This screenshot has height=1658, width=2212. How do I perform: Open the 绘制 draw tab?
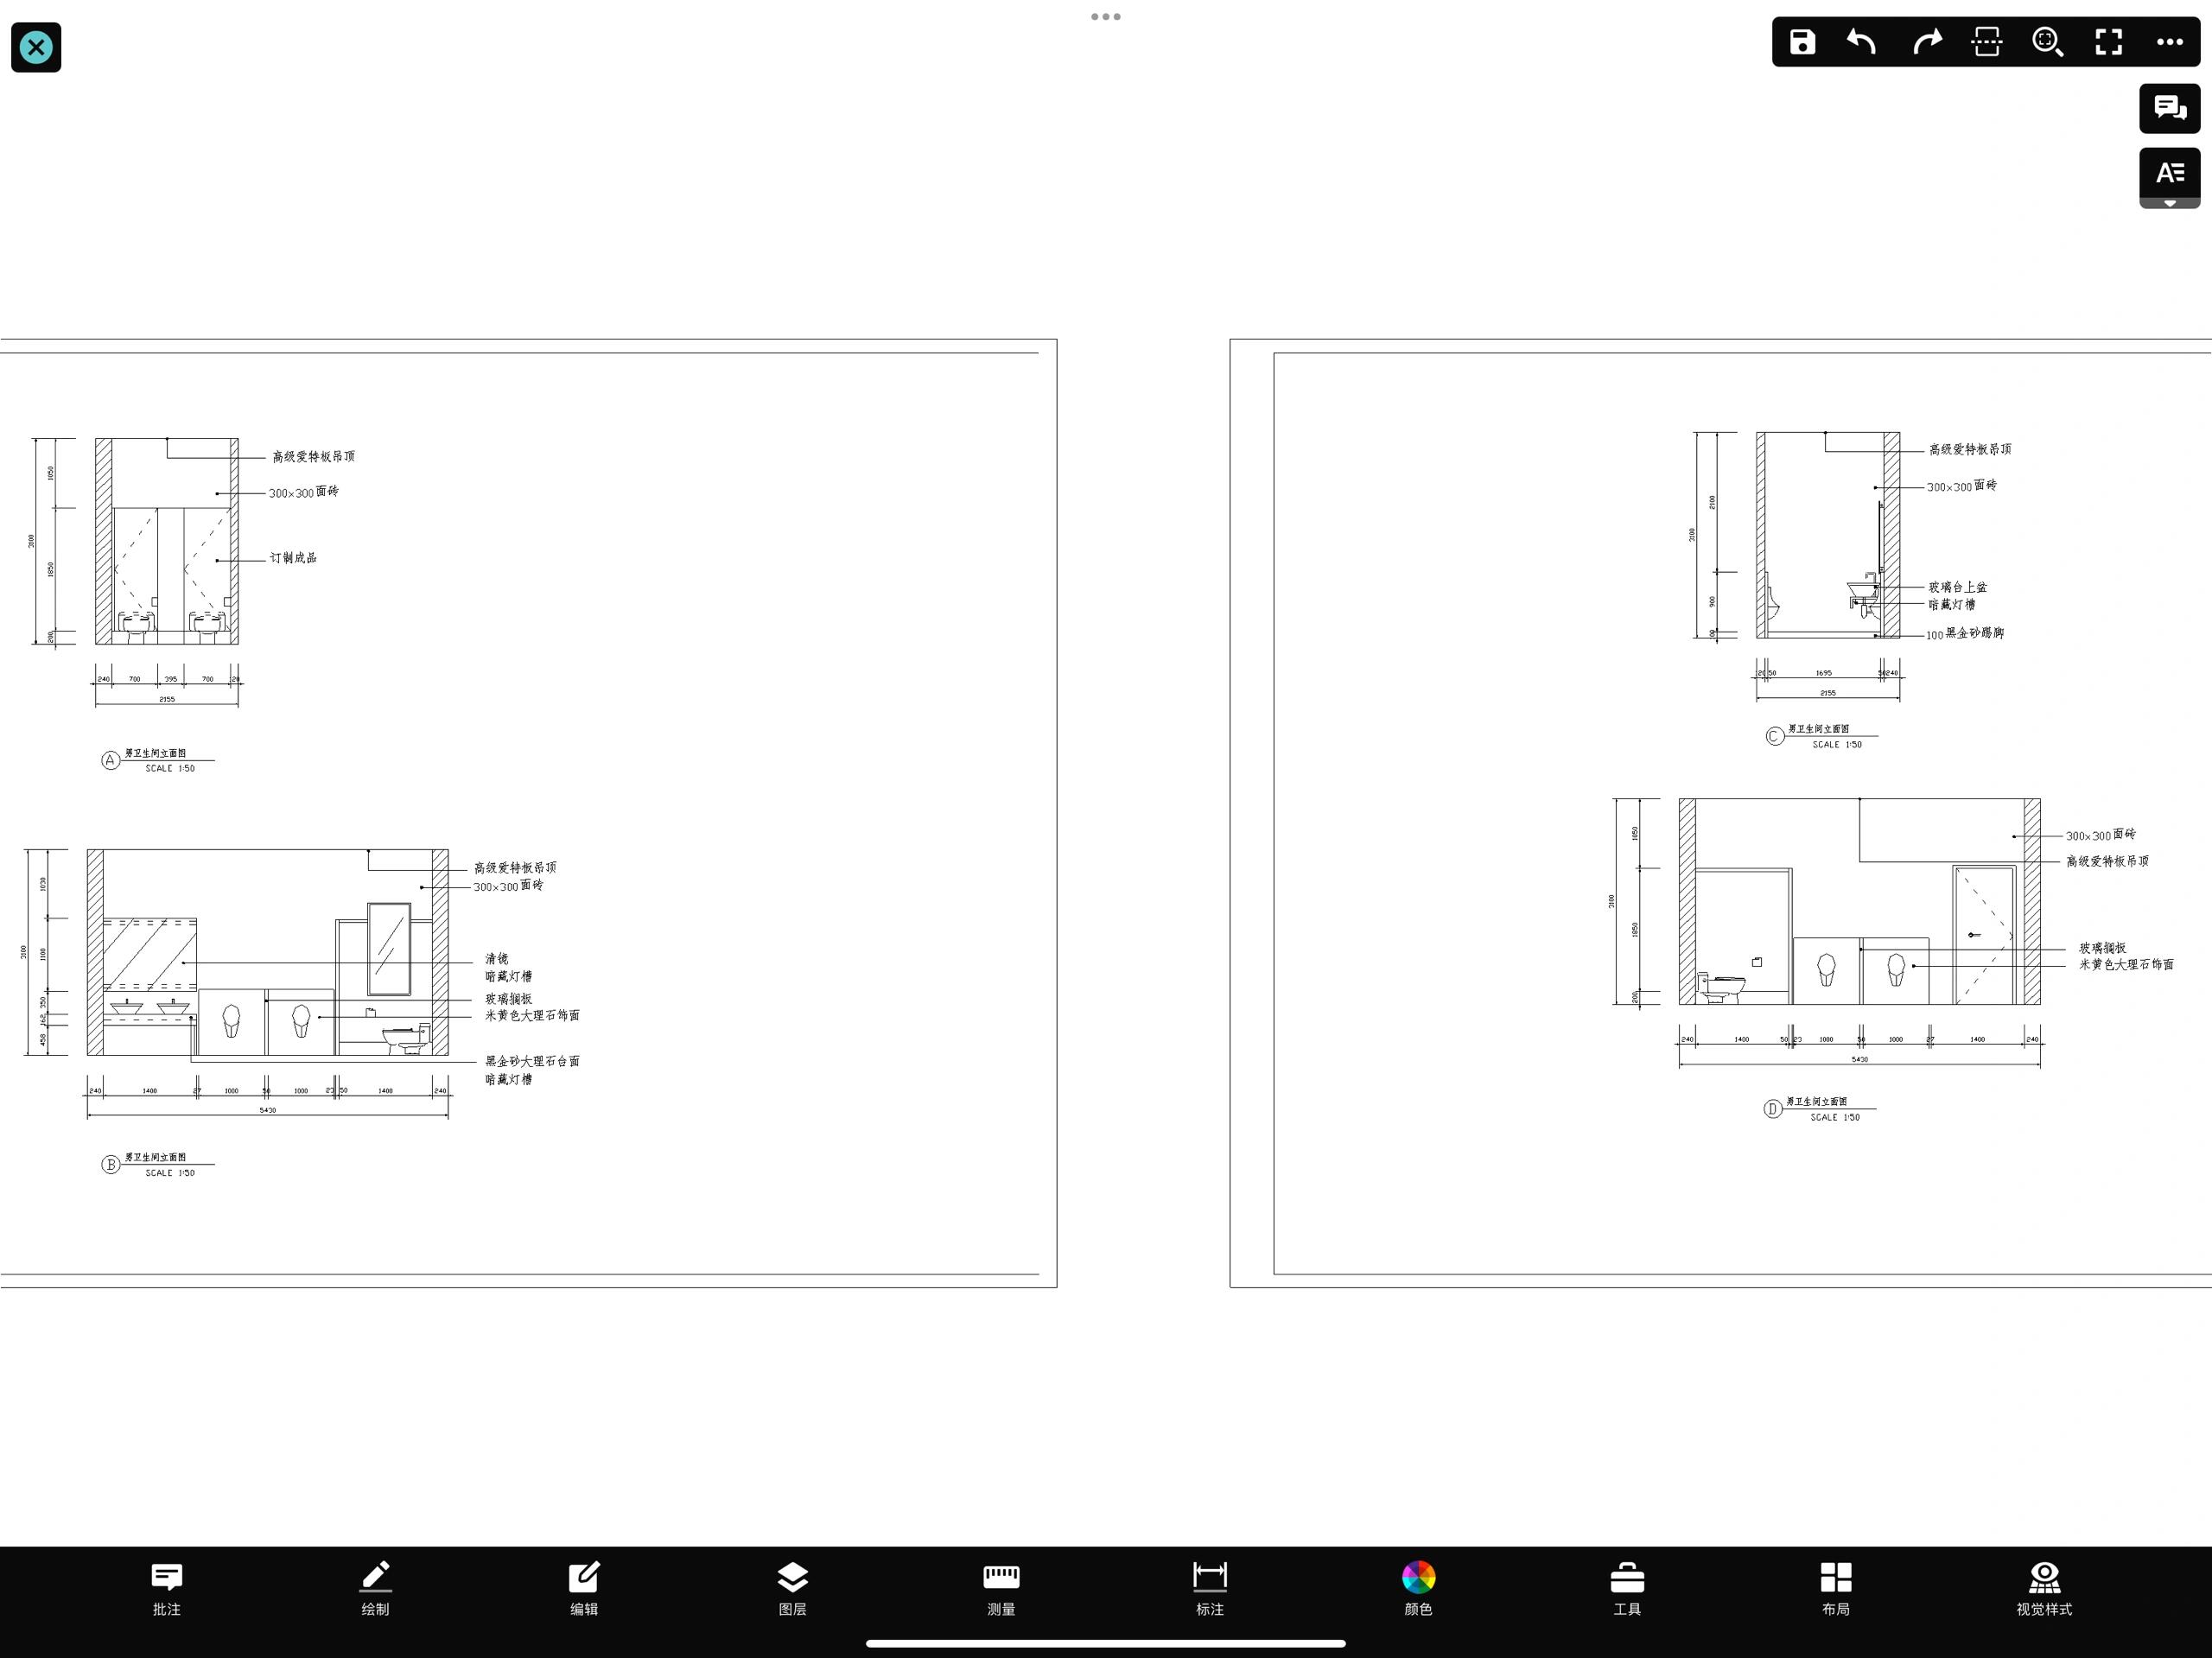375,1589
